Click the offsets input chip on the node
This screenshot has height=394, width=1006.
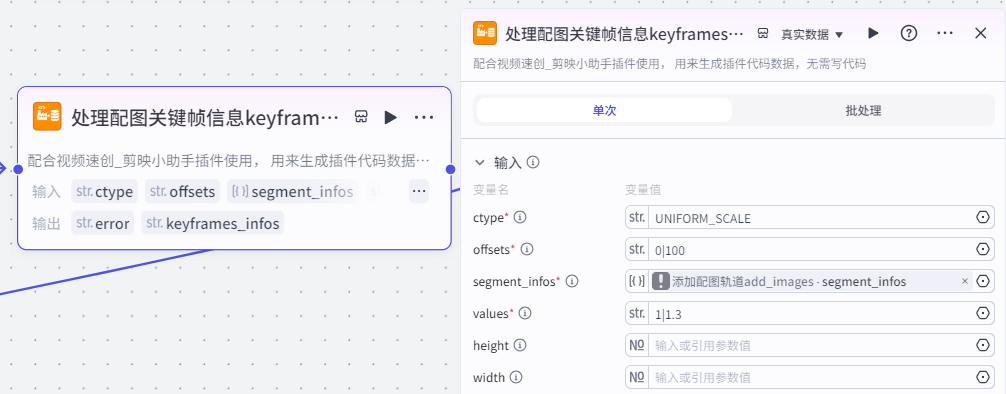[183, 191]
